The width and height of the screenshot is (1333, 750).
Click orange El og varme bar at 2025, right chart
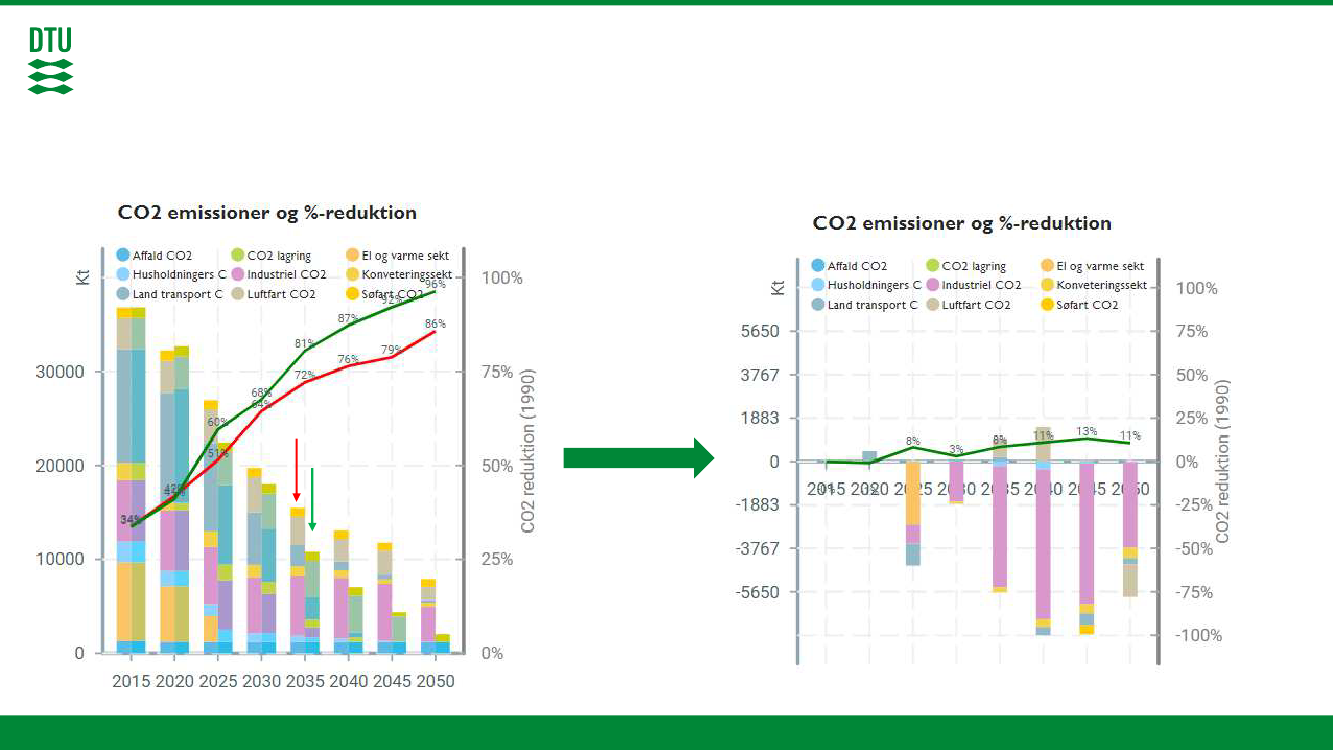(x=913, y=493)
